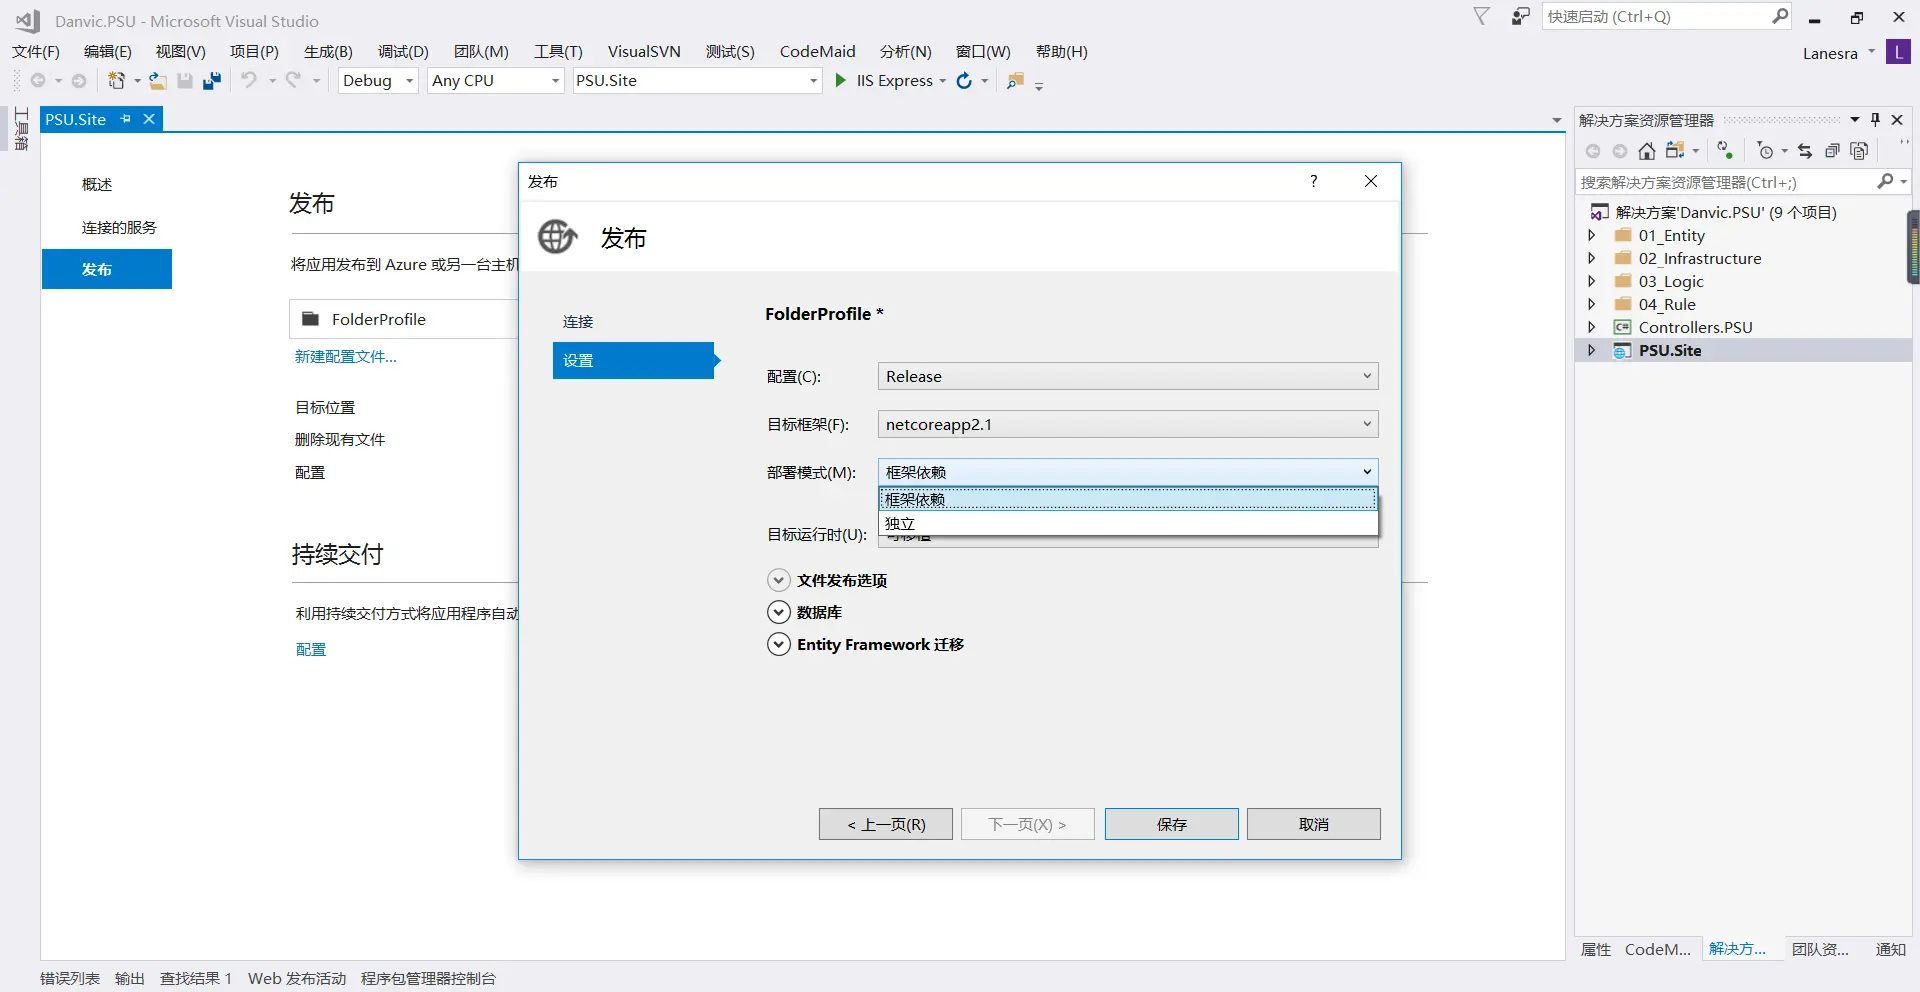Click the Navigate Backward toolbar icon
Image resolution: width=1920 pixels, height=992 pixels.
[x=38, y=81]
